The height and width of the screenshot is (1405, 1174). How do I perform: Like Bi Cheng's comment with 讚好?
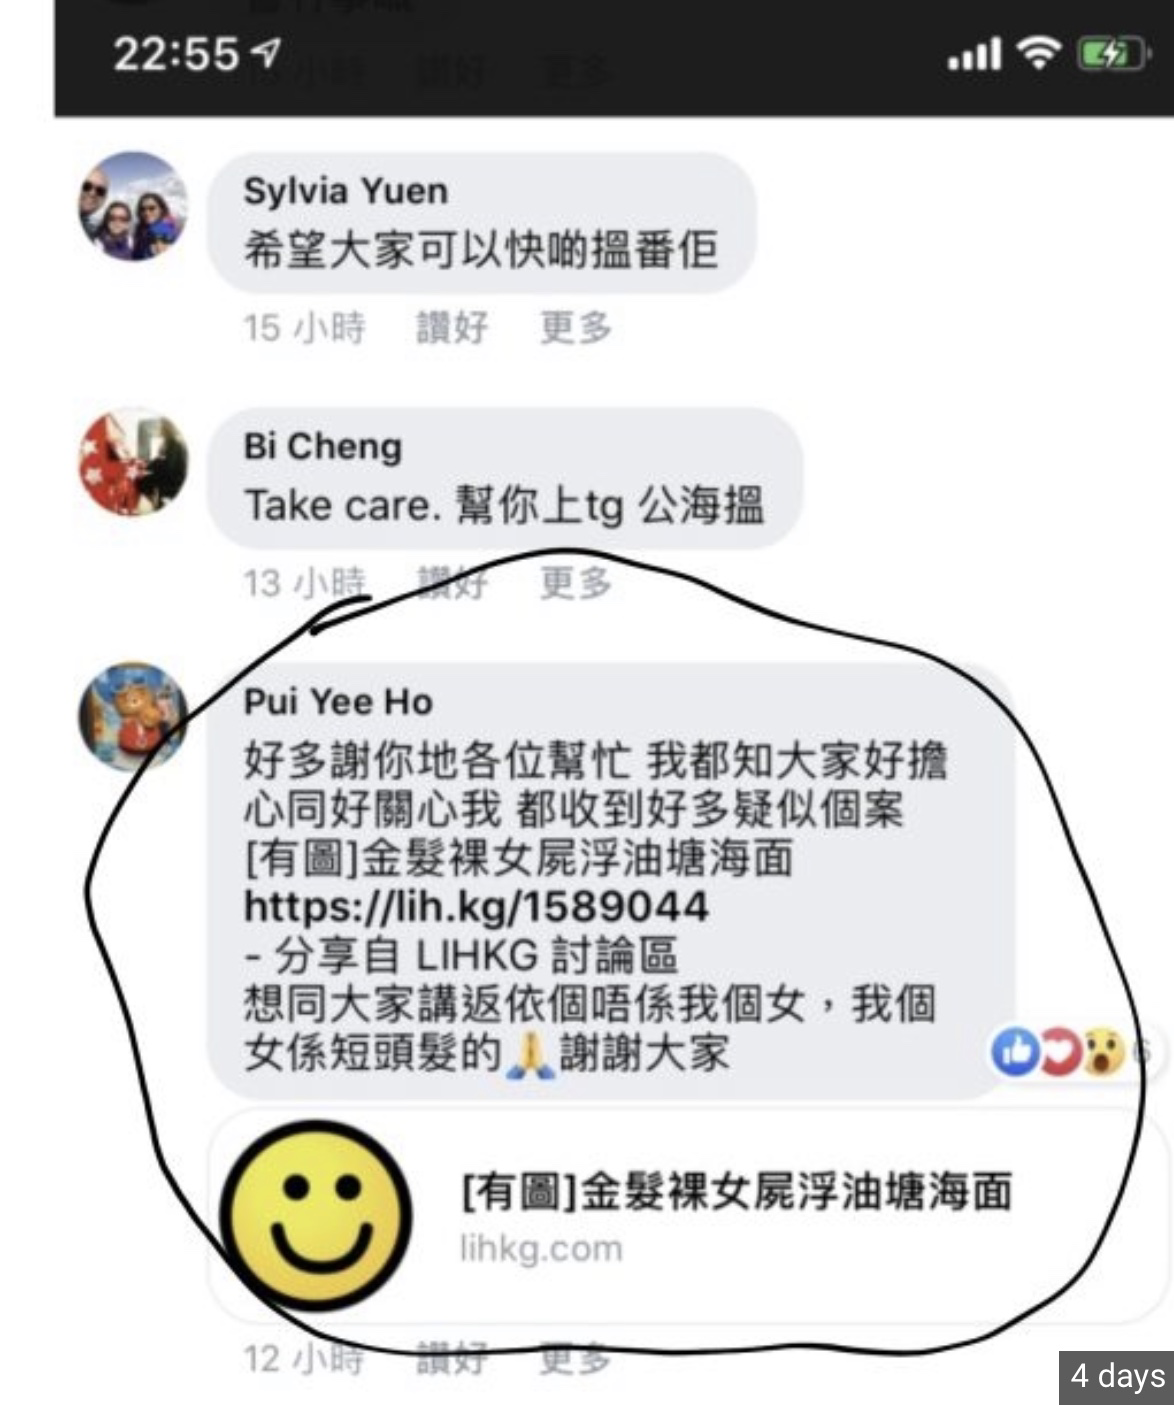[452, 582]
